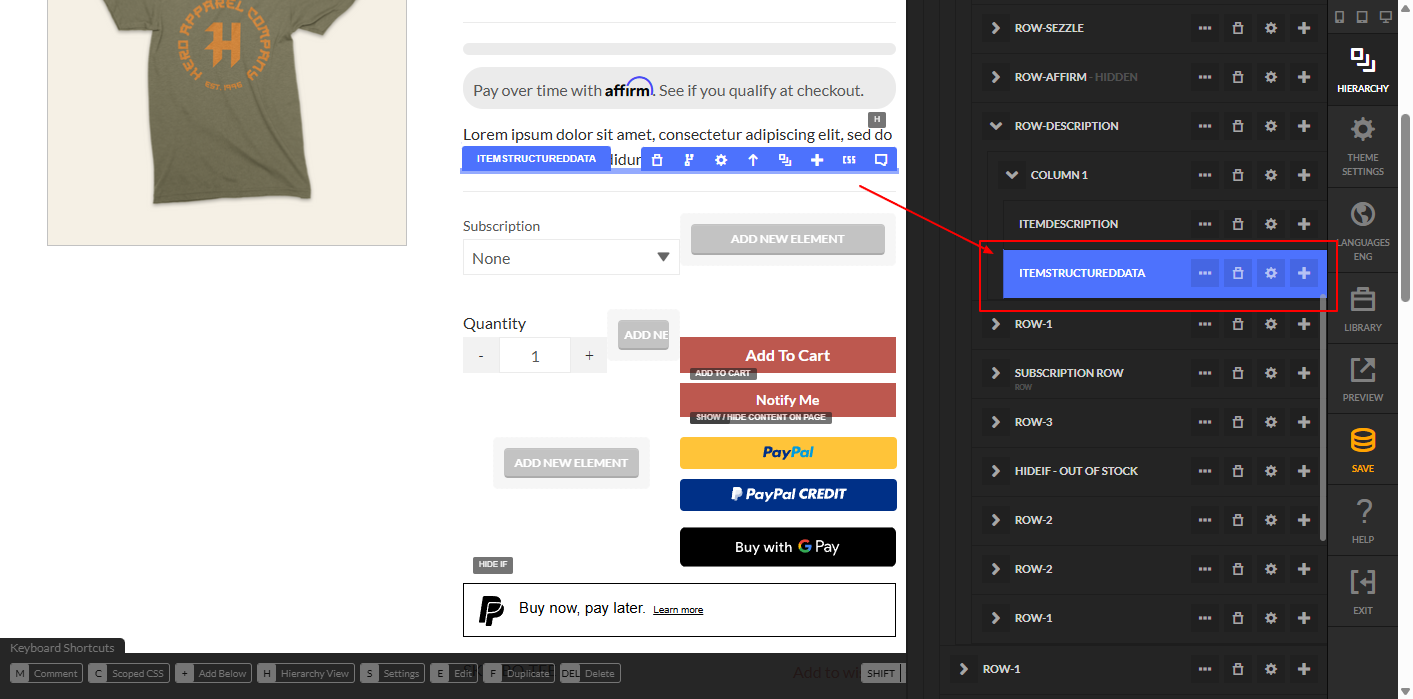The width and height of the screenshot is (1413, 699).
Task: Click the Affirm pay over time banner
Action: tap(679, 89)
